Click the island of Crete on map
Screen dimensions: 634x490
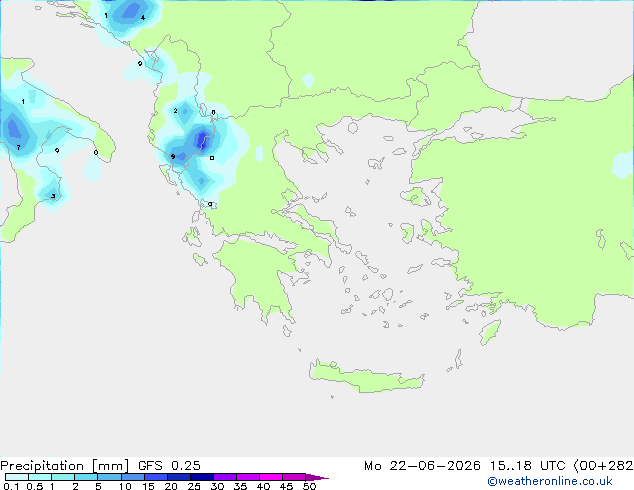(366, 377)
